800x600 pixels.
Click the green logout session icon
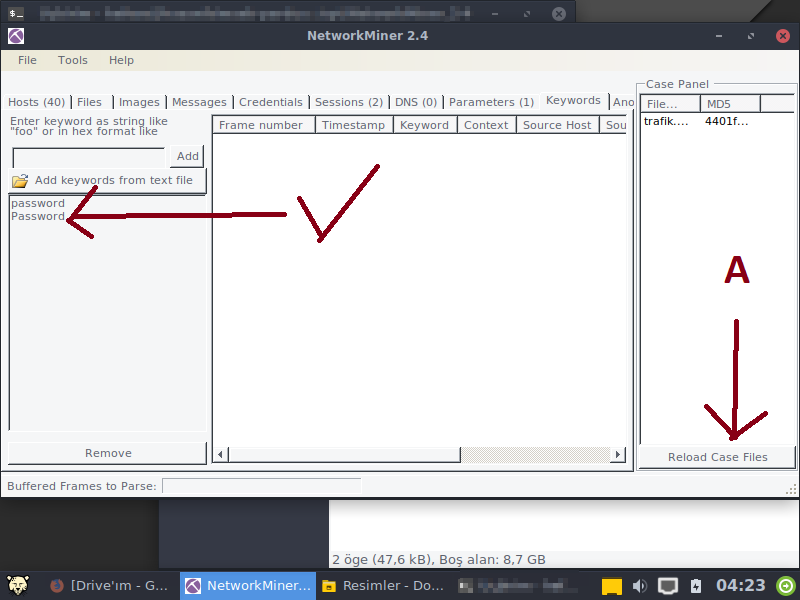pos(786,585)
